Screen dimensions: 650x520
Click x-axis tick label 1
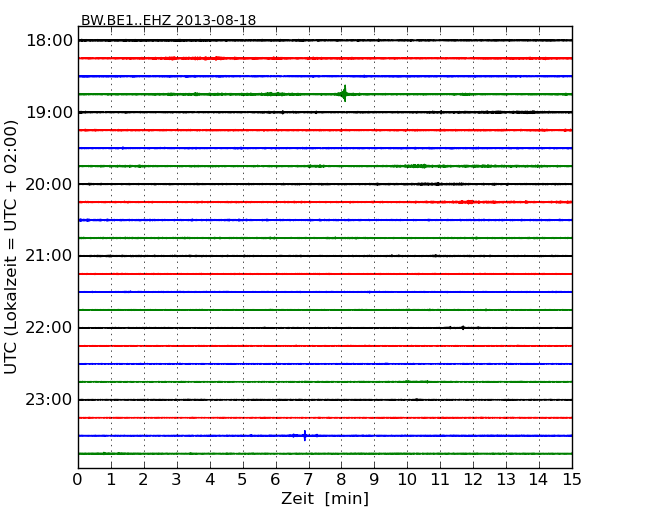(111, 480)
